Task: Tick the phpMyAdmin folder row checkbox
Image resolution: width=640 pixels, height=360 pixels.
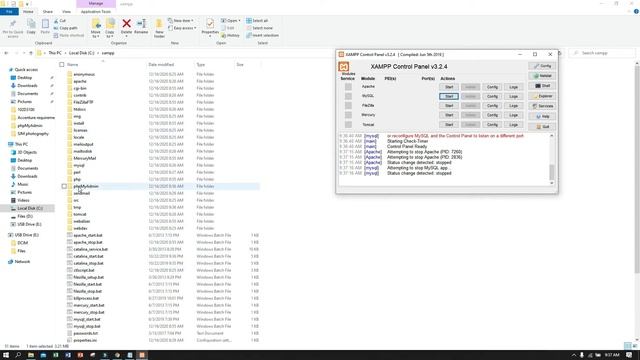Action: click(x=64, y=186)
